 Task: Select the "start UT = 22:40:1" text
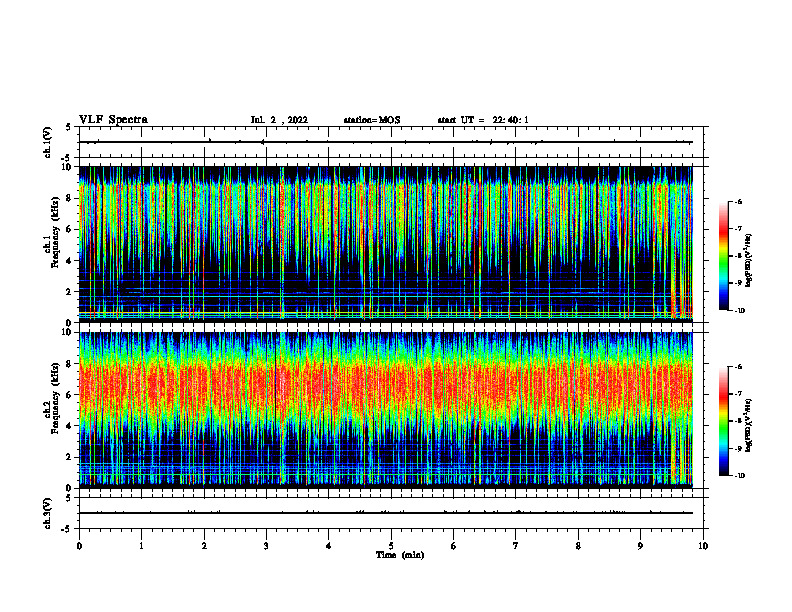[483, 120]
